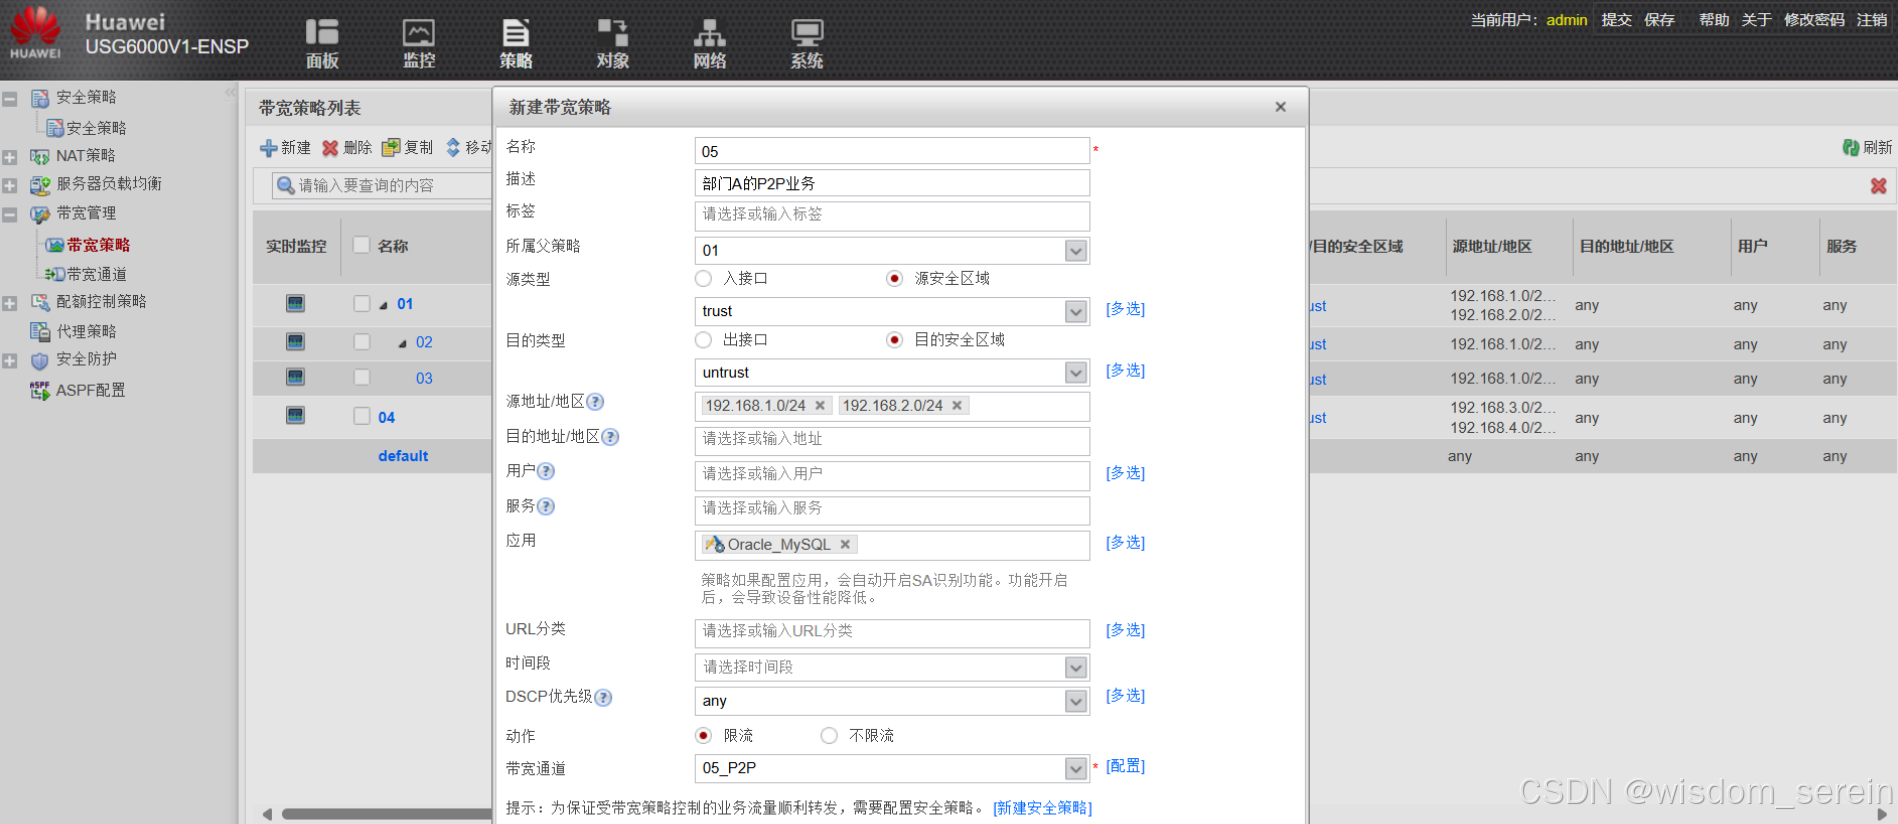Screen dimensions: 1898x824
Task: Select the 不限流 action radio button
Action: [x=829, y=735]
